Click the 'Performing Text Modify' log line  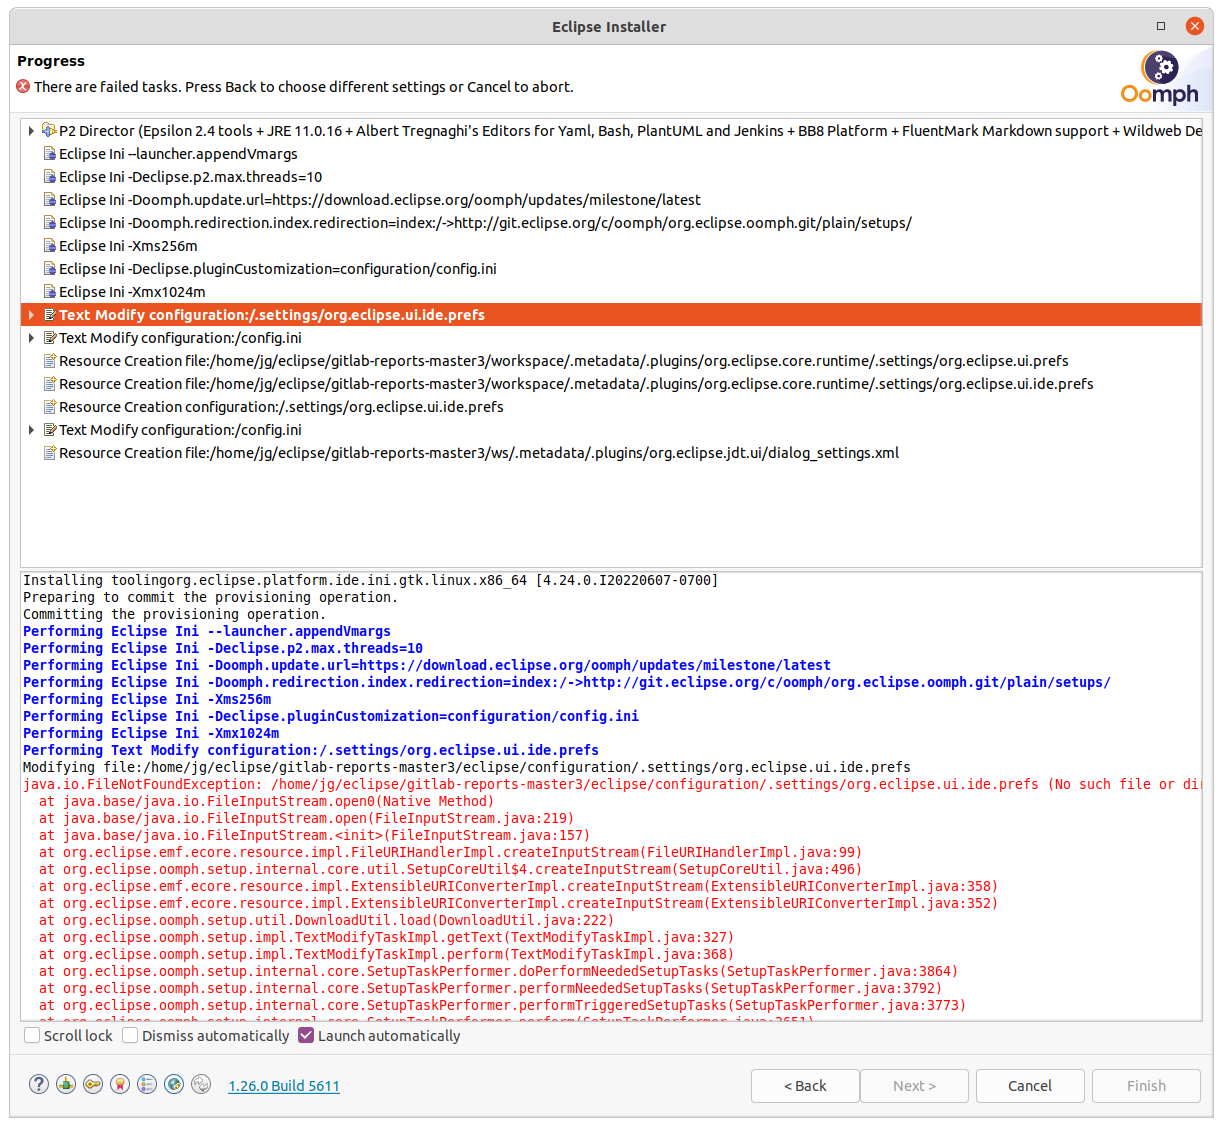[311, 750]
